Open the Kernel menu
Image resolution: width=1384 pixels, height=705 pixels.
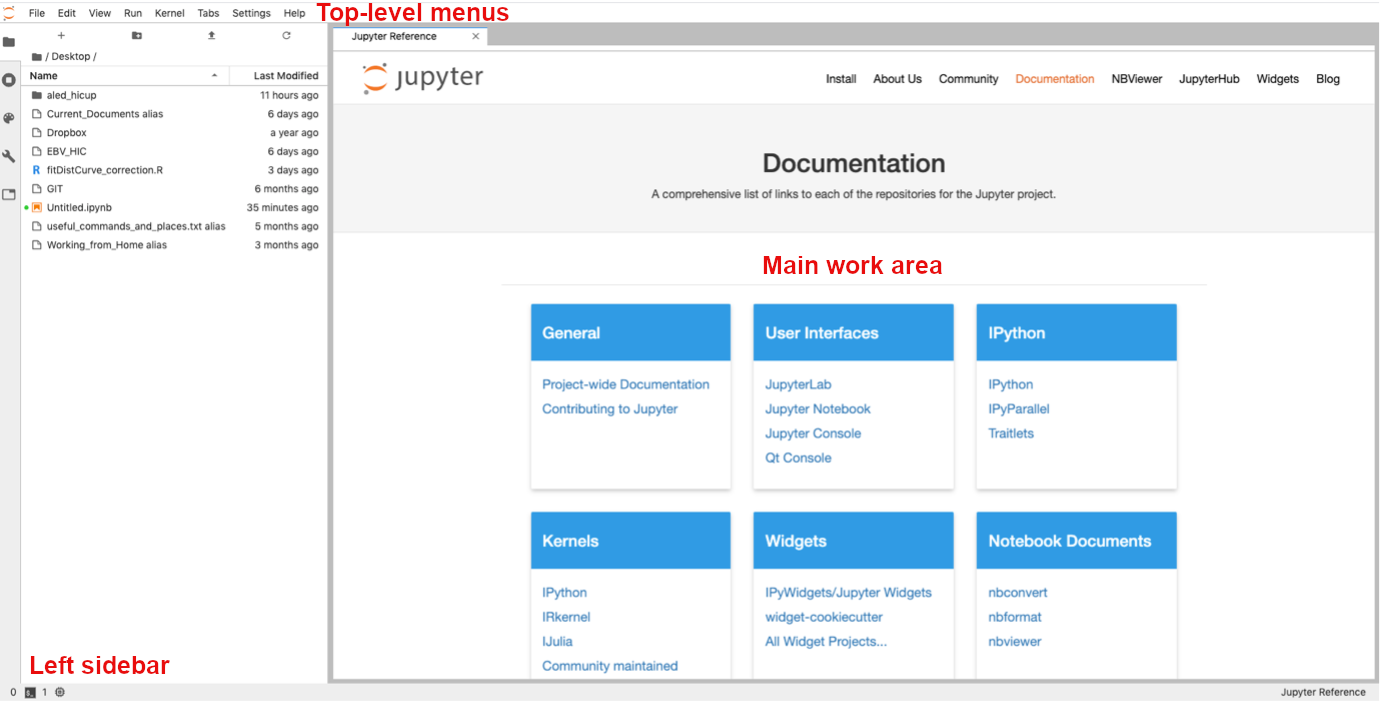[170, 14]
